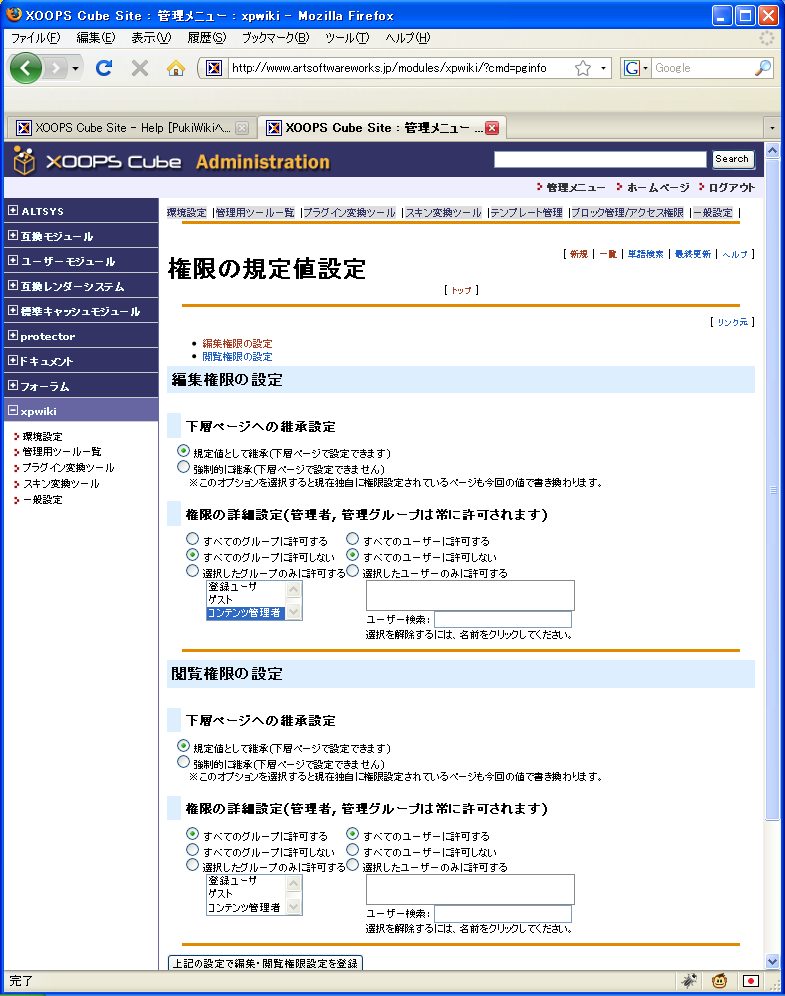Screen dimensions: 785x996
Task: Select forced inheritance under edit permissions
Action: [x=183, y=467]
